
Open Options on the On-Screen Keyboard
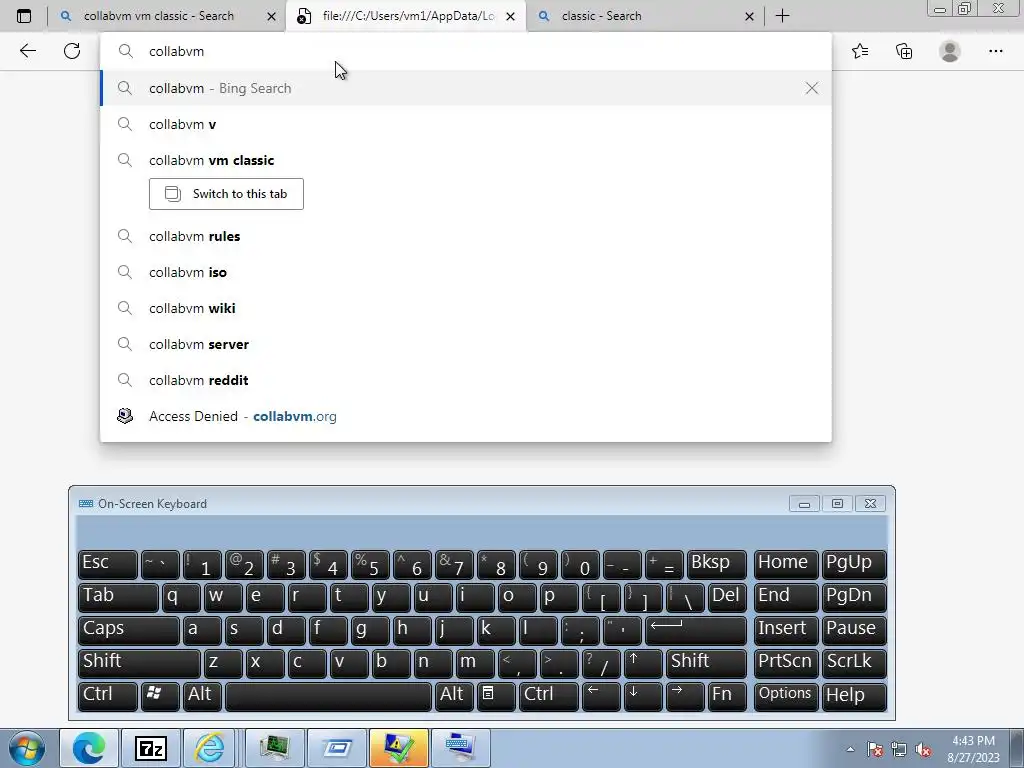pos(786,696)
